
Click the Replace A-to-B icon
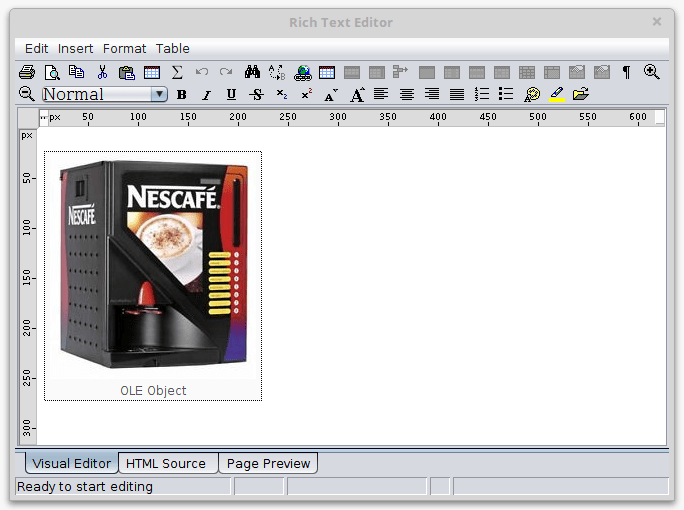point(277,72)
